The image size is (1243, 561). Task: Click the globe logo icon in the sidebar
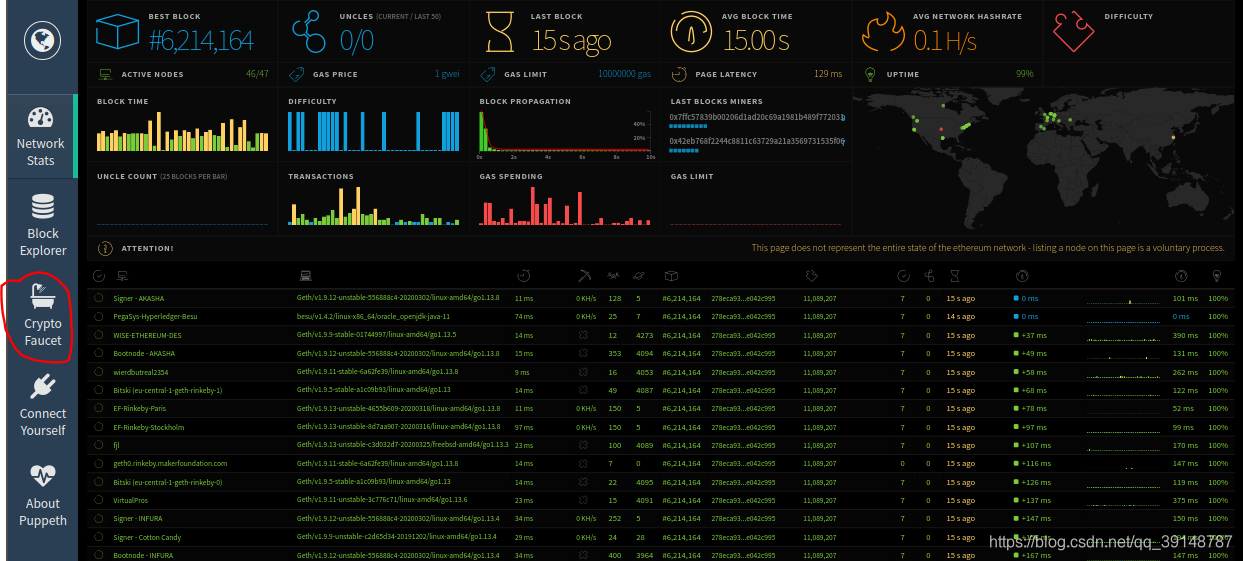(43, 41)
